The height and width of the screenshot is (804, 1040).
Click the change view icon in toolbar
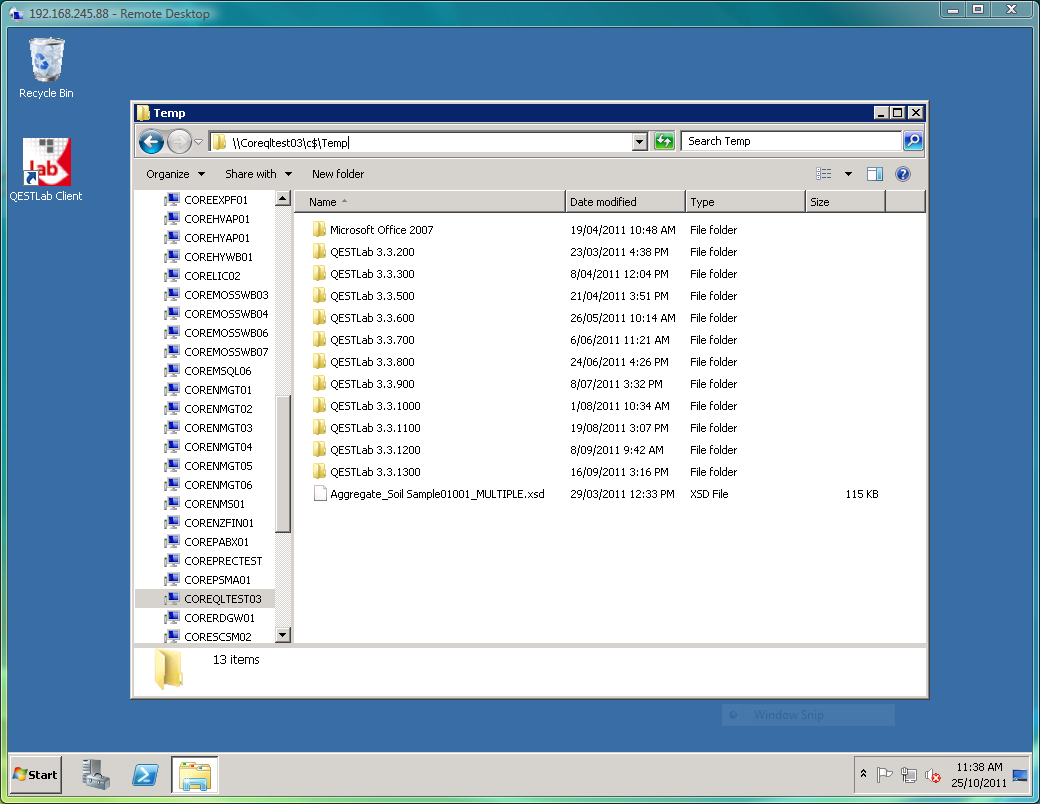(x=824, y=174)
